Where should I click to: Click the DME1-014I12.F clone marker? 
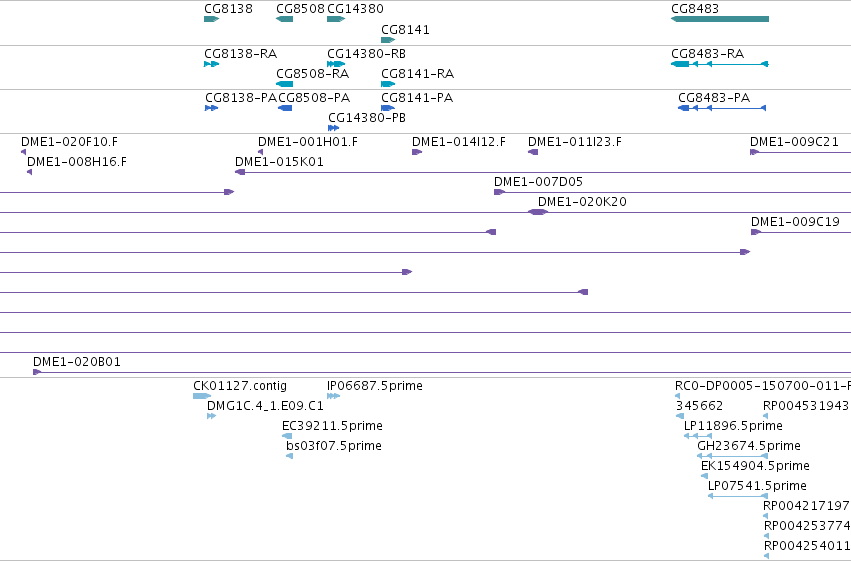pyautogui.click(x=417, y=152)
